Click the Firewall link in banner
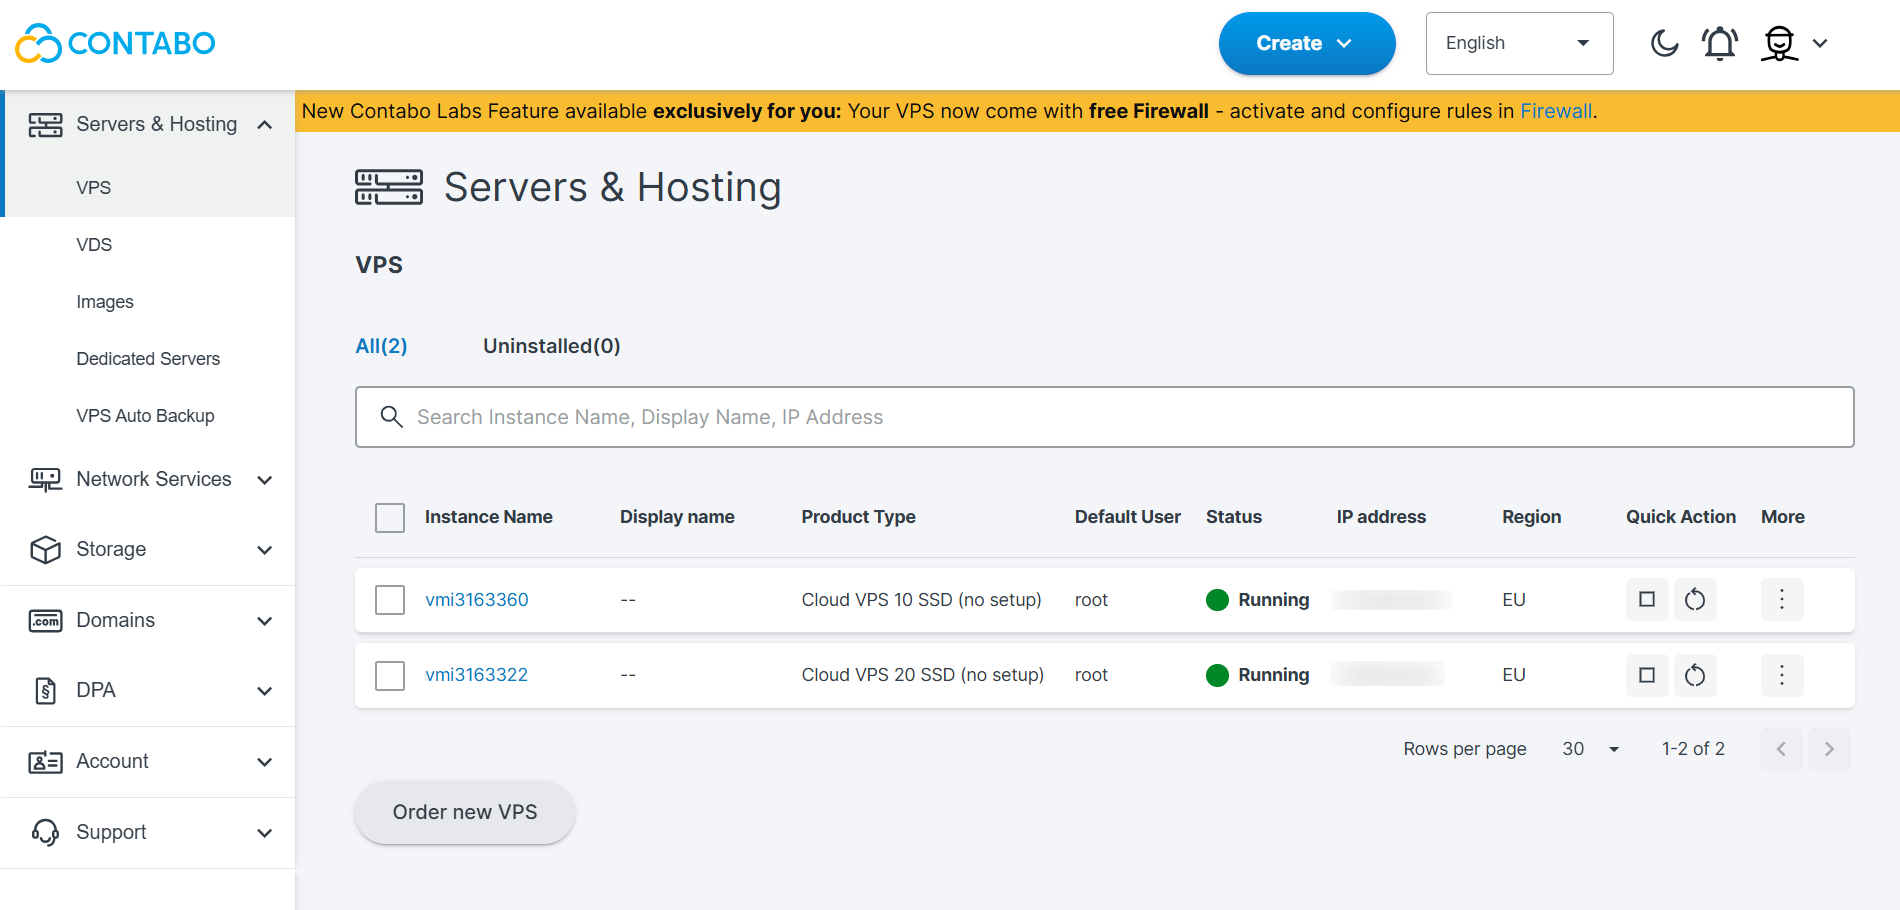The width and height of the screenshot is (1900, 910). [x=1556, y=111]
